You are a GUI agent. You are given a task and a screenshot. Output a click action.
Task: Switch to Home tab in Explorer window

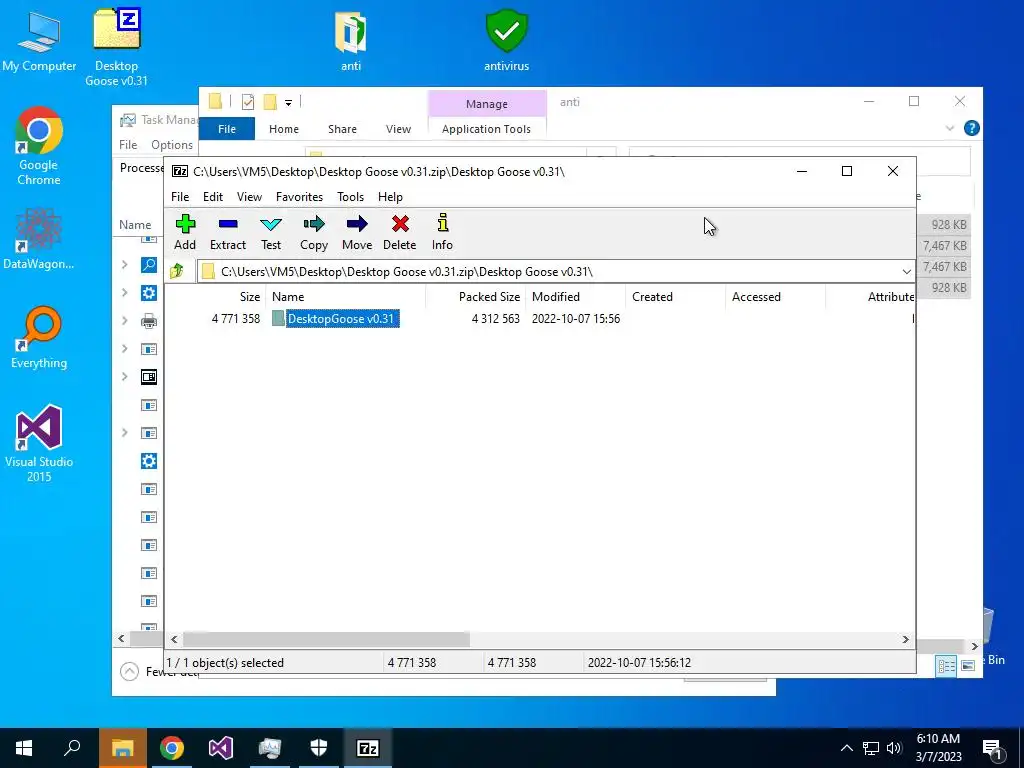pyautogui.click(x=283, y=129)
